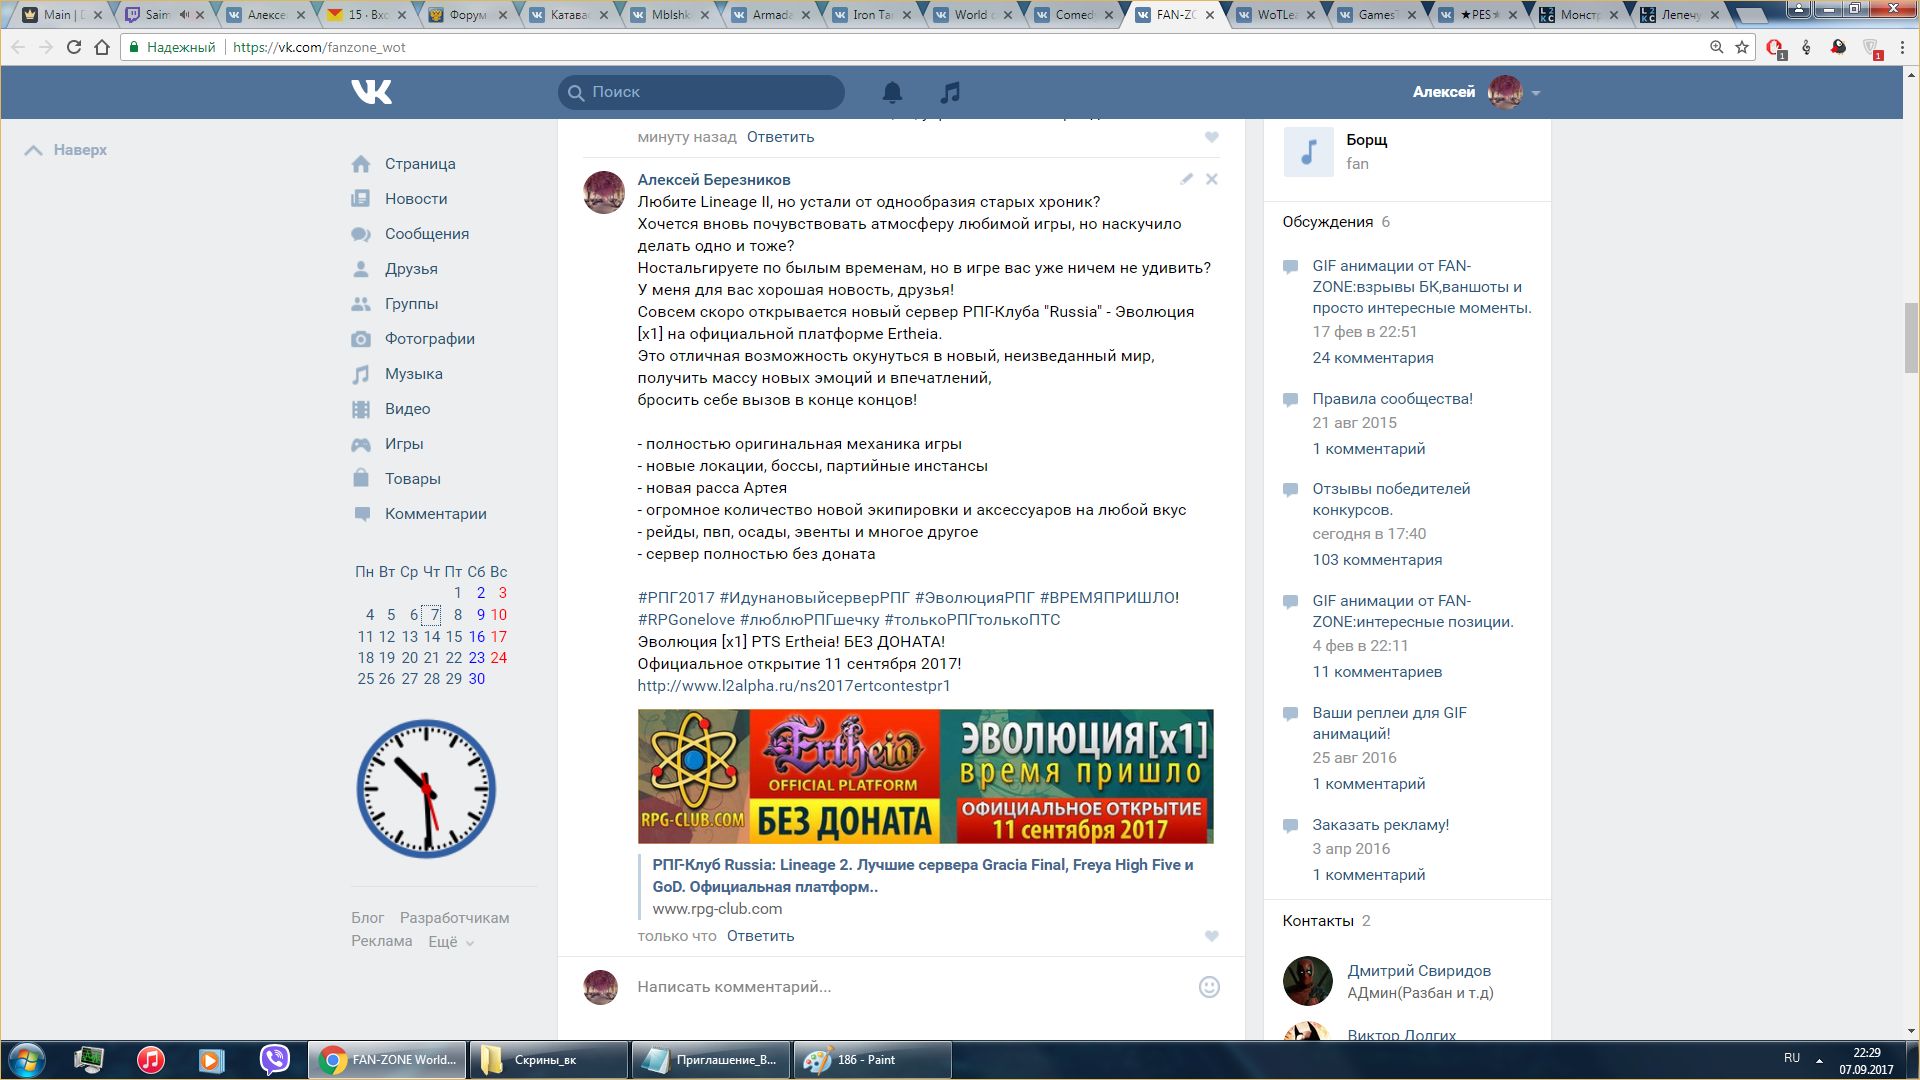The height and width of the screenshot is (1080, 1920).
Task: Click the Видео film icon
Action: click(361, 409)
